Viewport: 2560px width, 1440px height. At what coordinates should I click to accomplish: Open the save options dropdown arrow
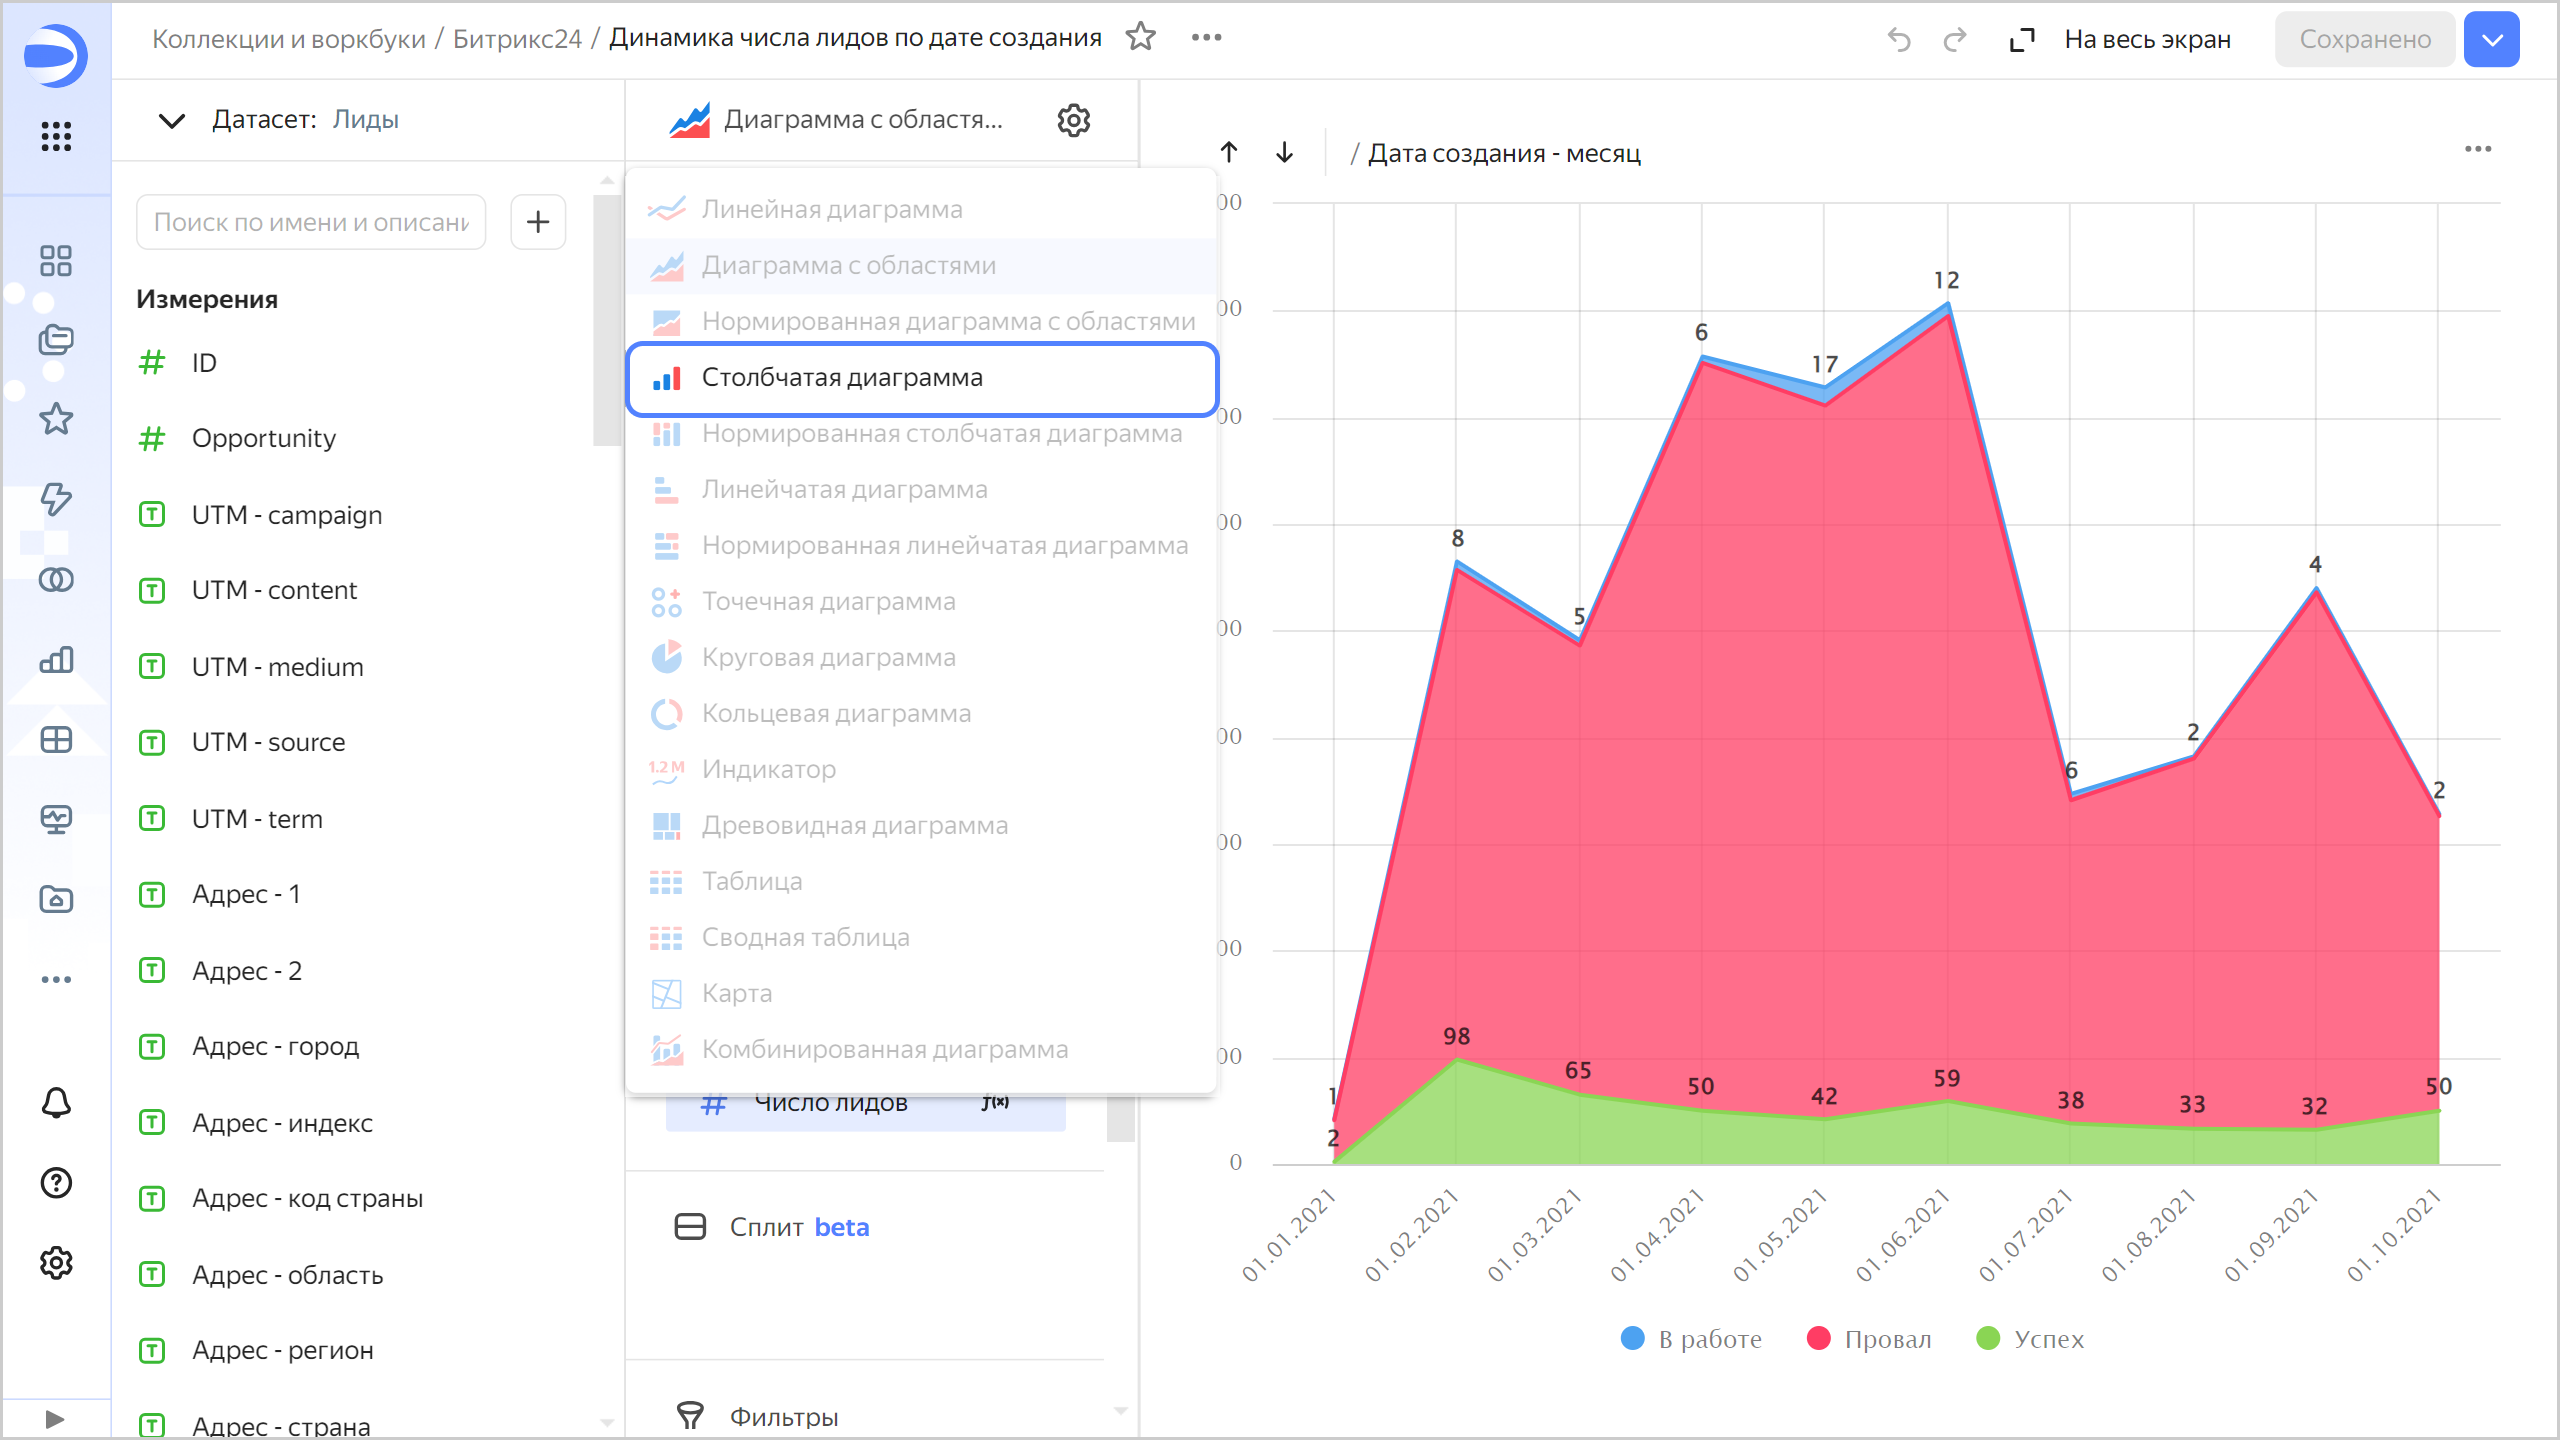point(2491,40)
